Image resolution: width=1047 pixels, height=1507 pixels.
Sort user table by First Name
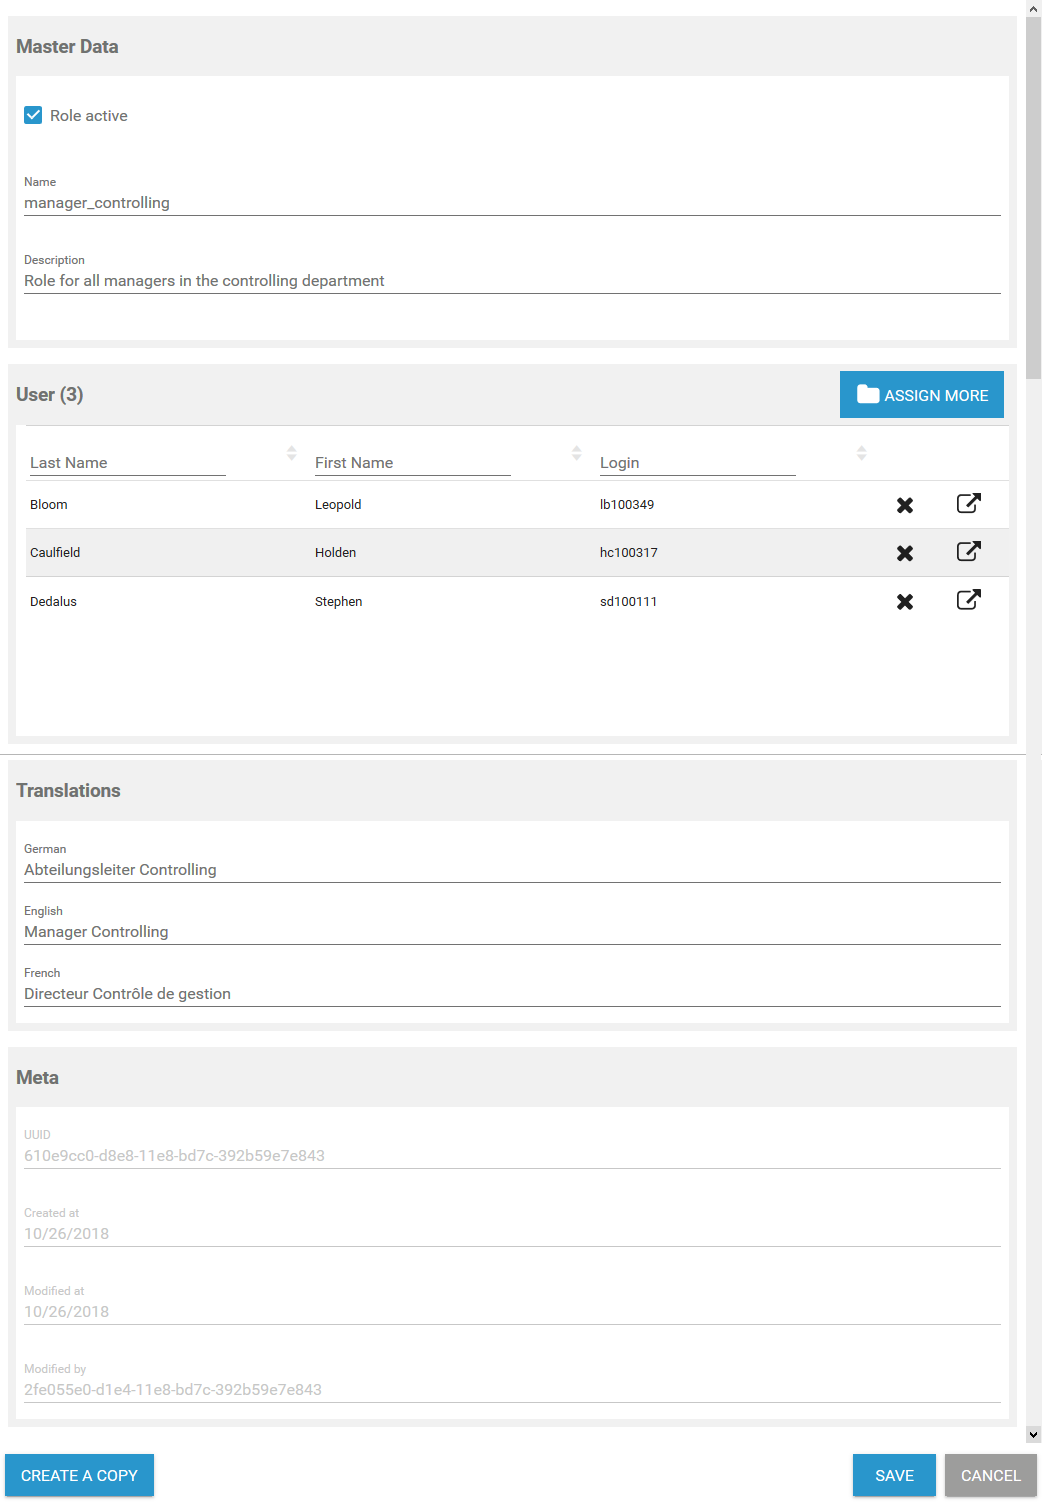576,453
